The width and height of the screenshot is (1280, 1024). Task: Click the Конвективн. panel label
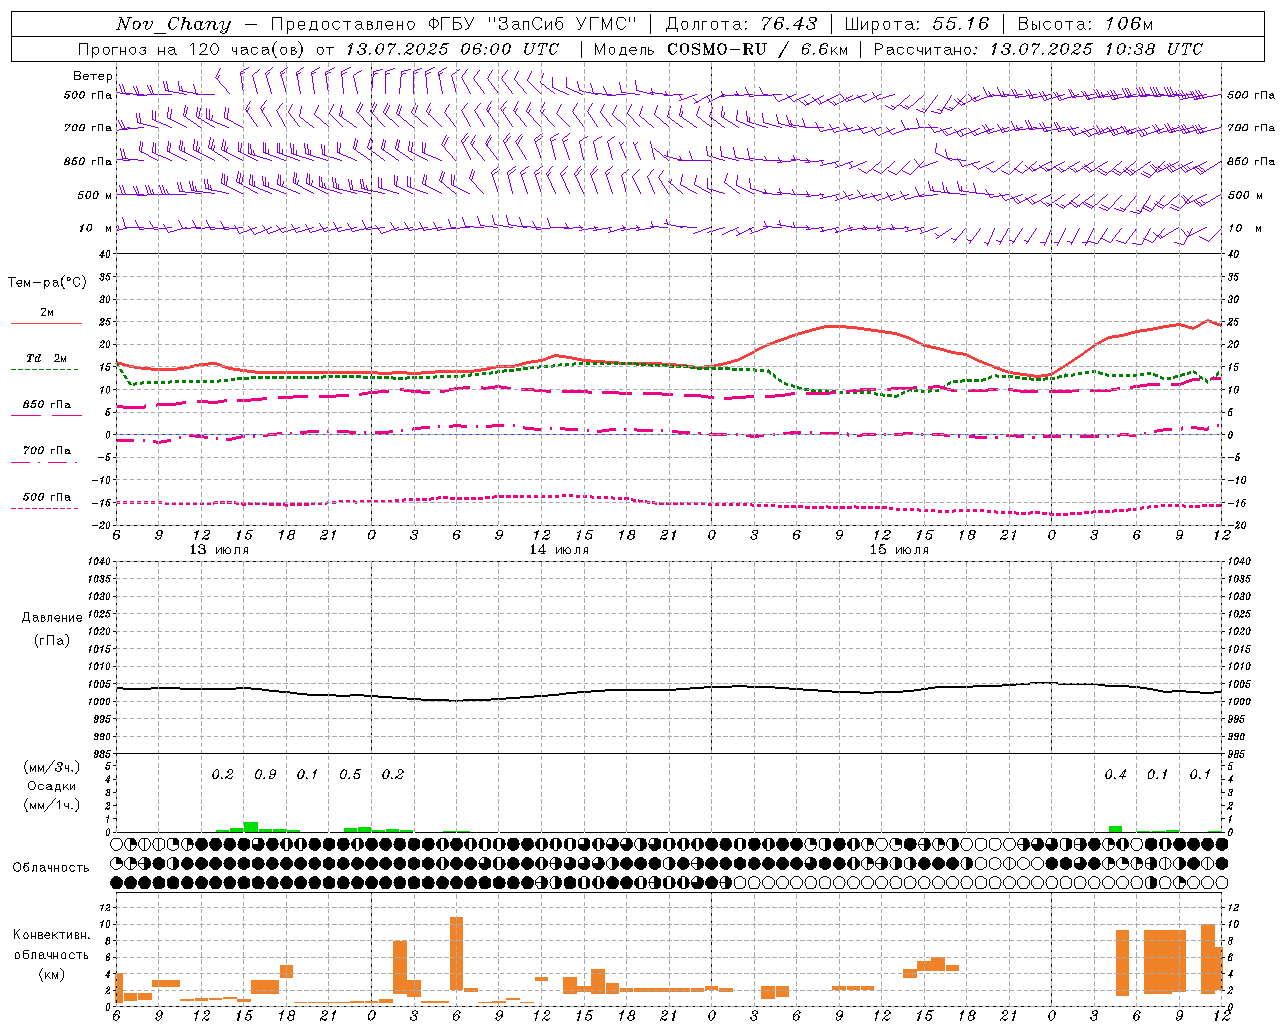click(x=51, y=935)
